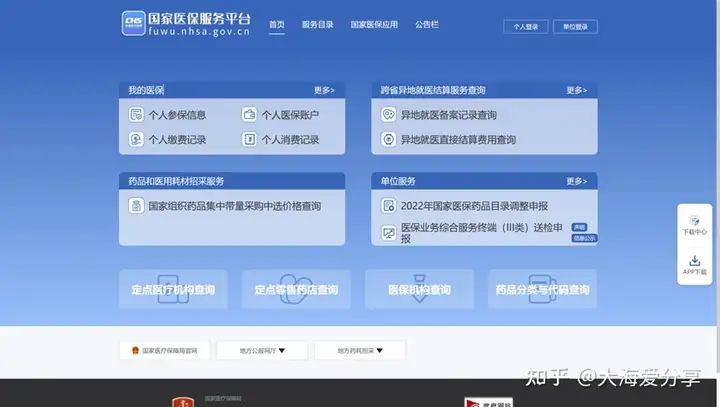Expand the 地方公服网厅 dropdown
This screenshot has height=407, width=720.
point(262,350)
